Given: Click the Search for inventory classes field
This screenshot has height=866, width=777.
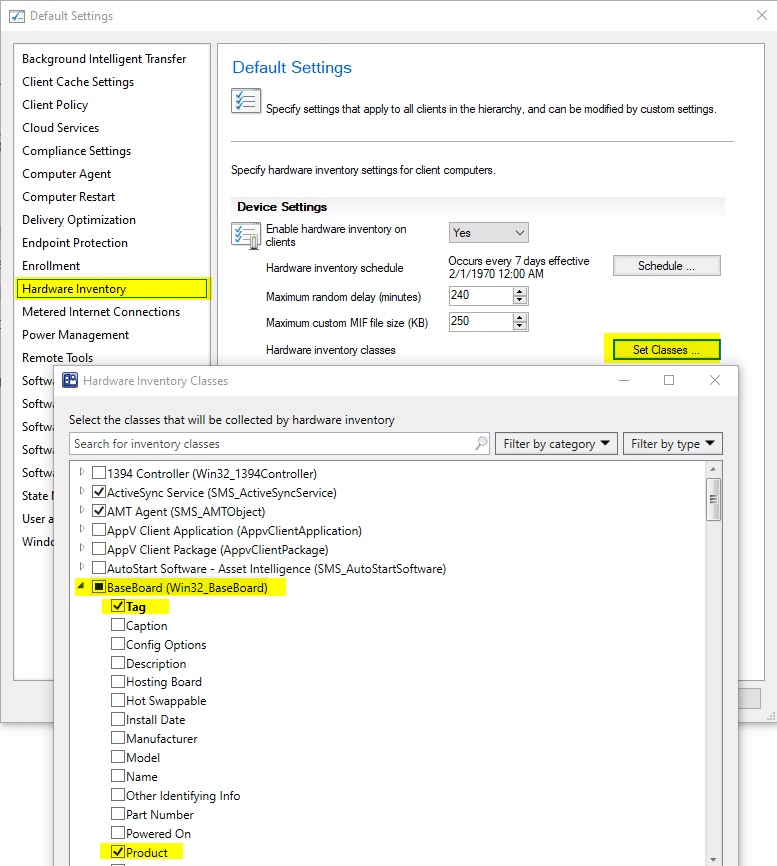Looking at the screenshot, I should click(x=270, y=444).
